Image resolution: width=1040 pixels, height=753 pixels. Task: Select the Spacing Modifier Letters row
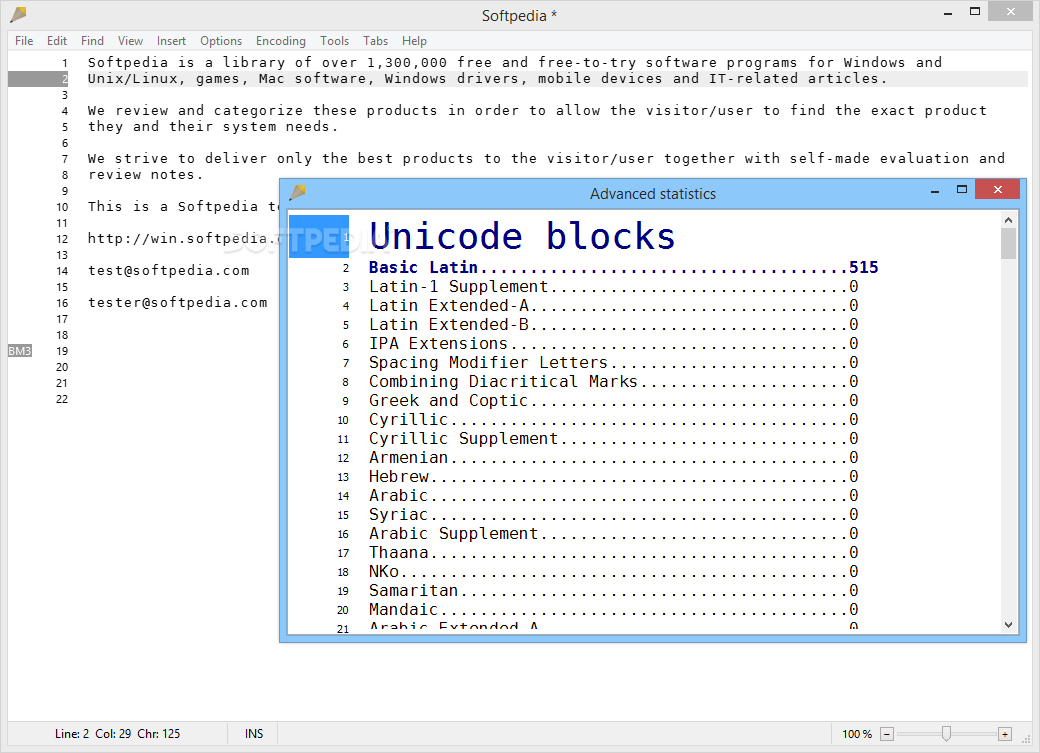tap(614, 363)
